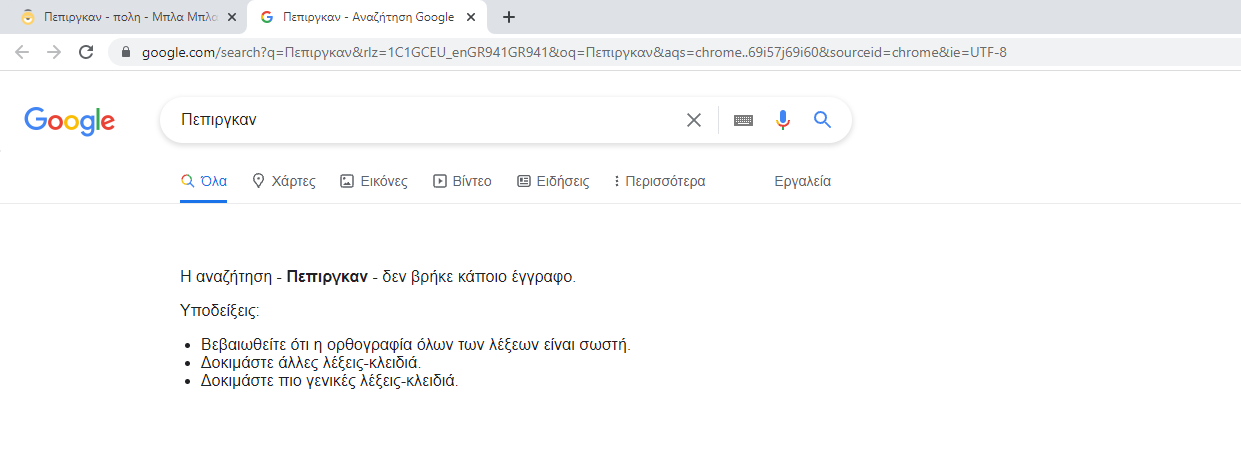The image size is (1241, 457).
Task: Go back with browser back arrow
Action: click(22, 52)
